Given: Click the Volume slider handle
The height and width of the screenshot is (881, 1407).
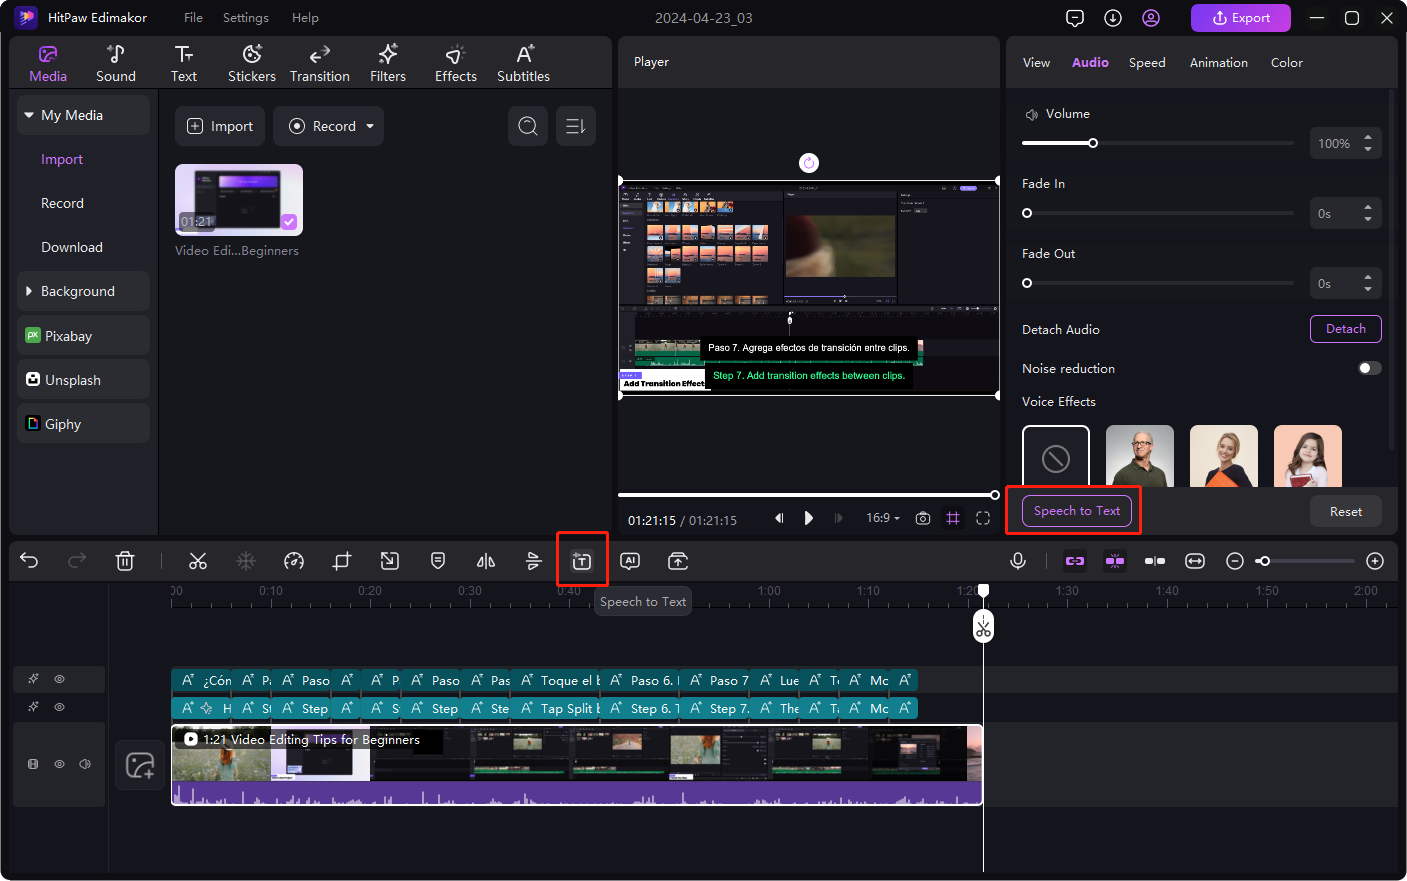Looking at the screenshot, I should [x=1093, y=143].
